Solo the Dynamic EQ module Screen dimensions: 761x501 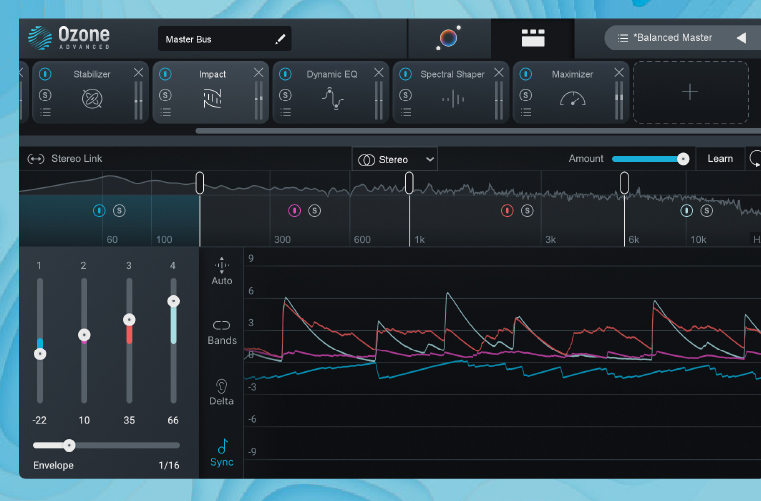click(x=285, y=95)
